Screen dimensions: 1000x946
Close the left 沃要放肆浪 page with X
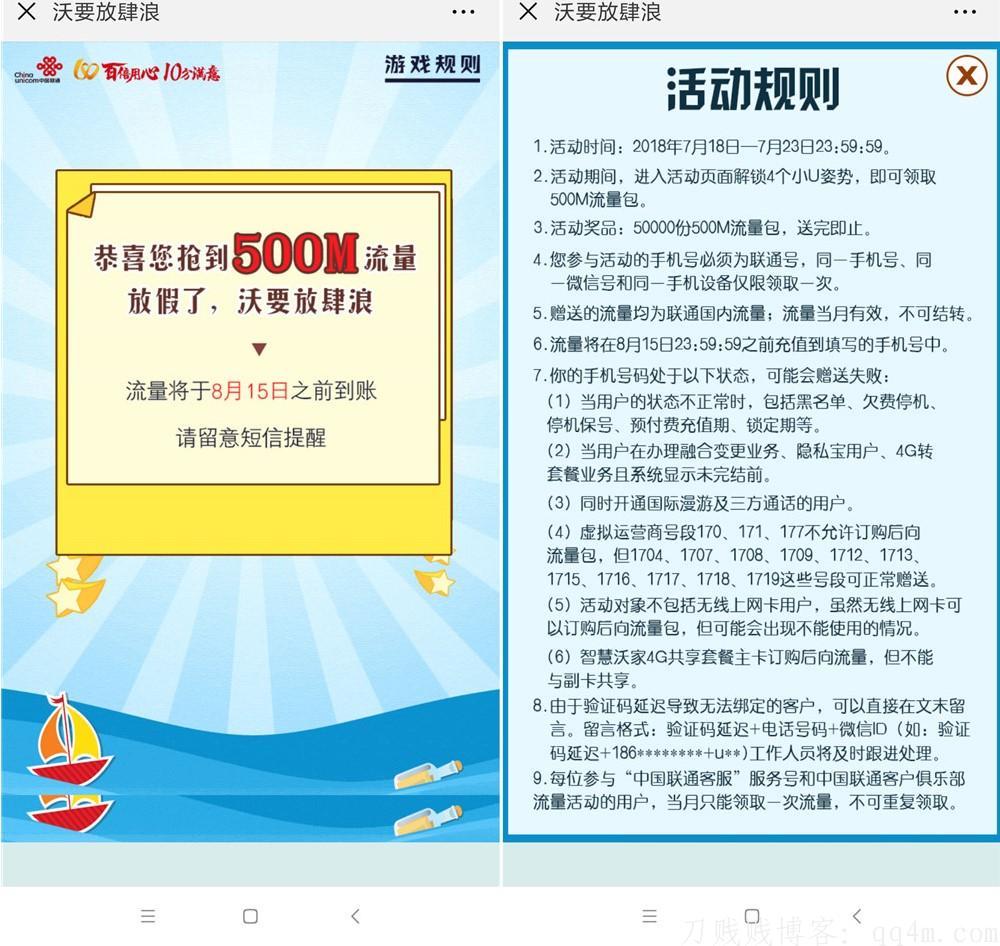[26, 11]
